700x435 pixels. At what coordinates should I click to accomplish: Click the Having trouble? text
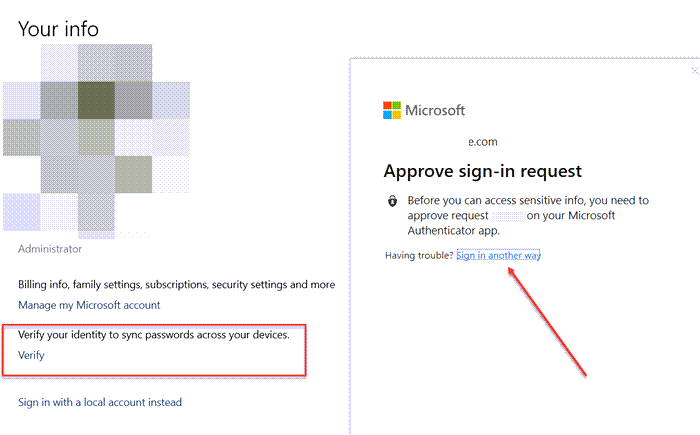click(x=419, y=255)
